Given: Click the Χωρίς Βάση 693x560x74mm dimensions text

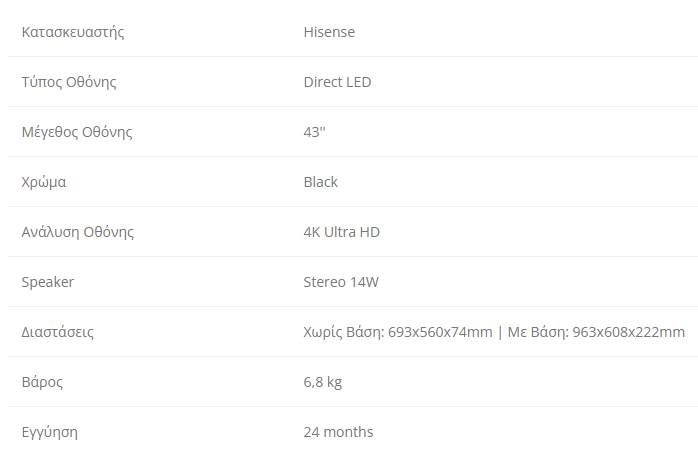Looking at the screenshot, I should [398, 332].
